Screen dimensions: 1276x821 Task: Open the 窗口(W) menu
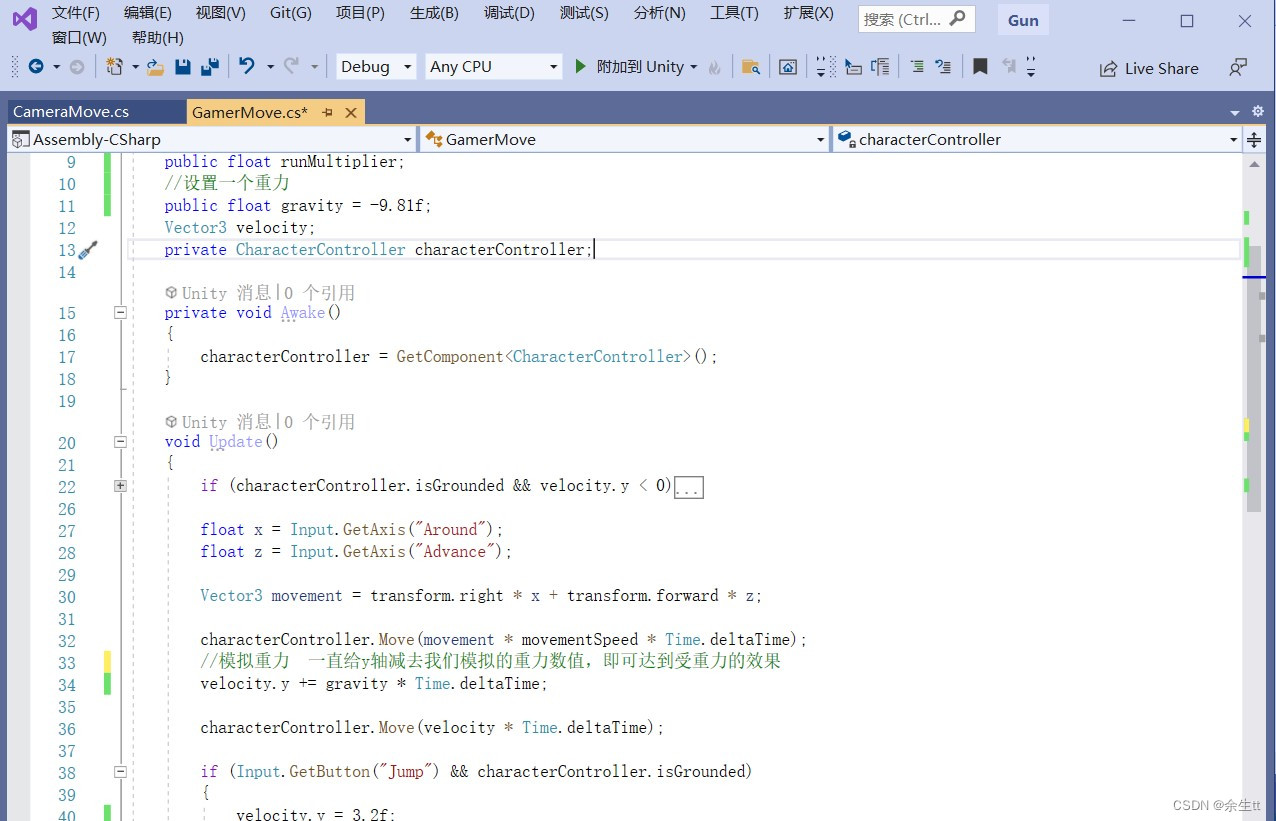pos(79,37)
